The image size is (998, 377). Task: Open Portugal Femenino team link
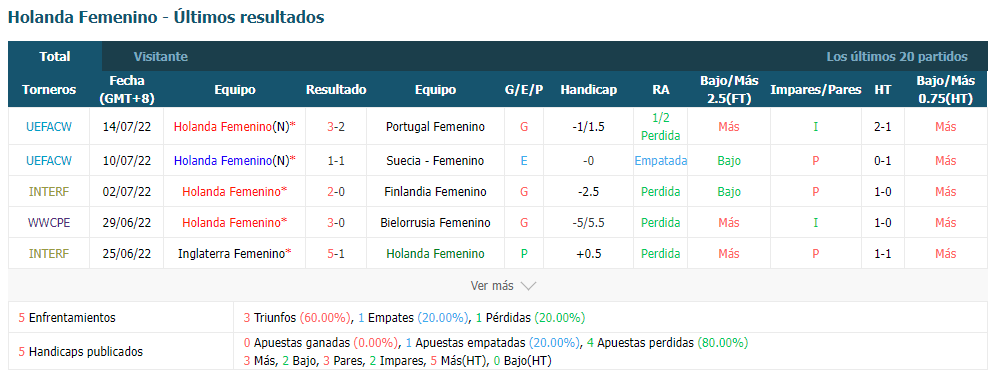(x=435, y=127)
